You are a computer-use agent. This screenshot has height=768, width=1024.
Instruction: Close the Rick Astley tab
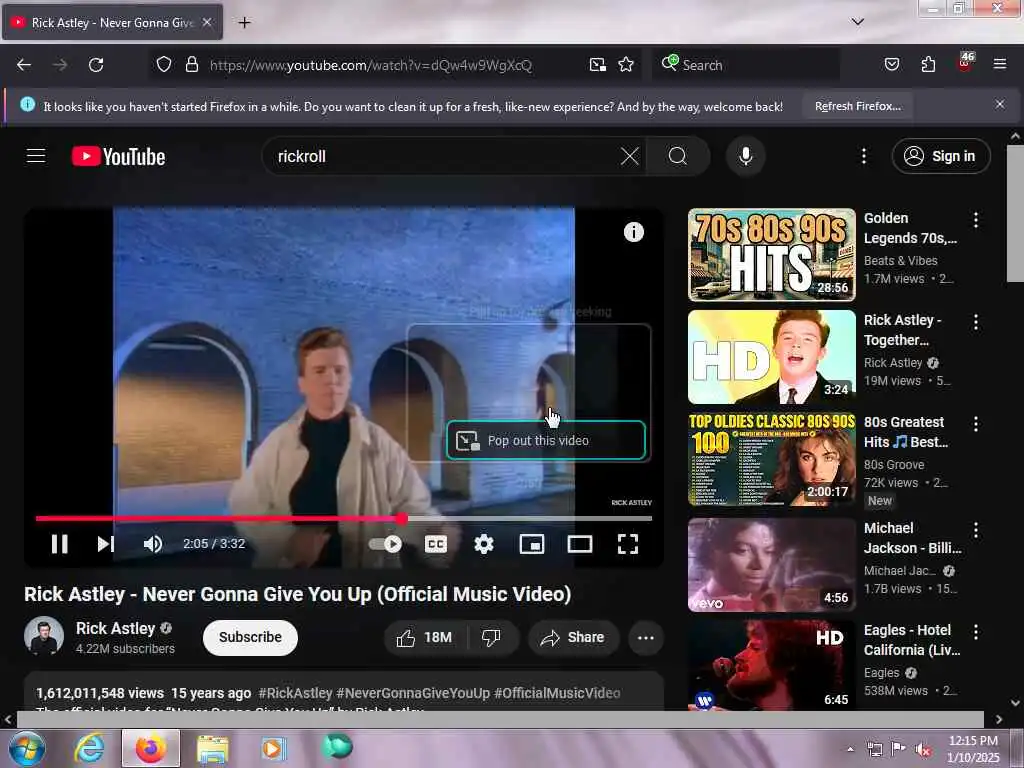click(x=206, y=22)
